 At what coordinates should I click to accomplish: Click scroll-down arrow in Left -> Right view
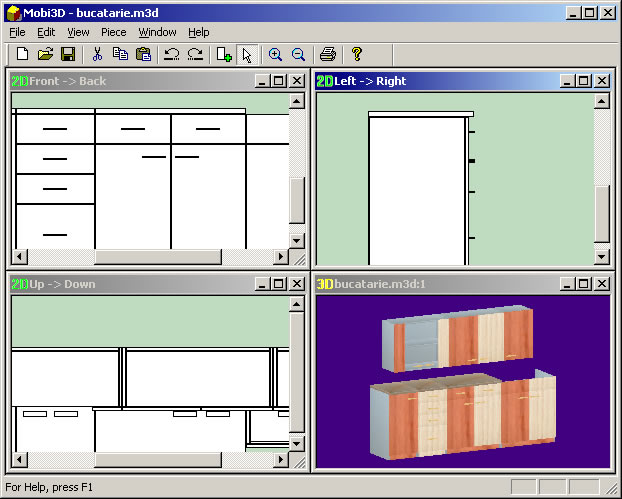tap(602, 257)
